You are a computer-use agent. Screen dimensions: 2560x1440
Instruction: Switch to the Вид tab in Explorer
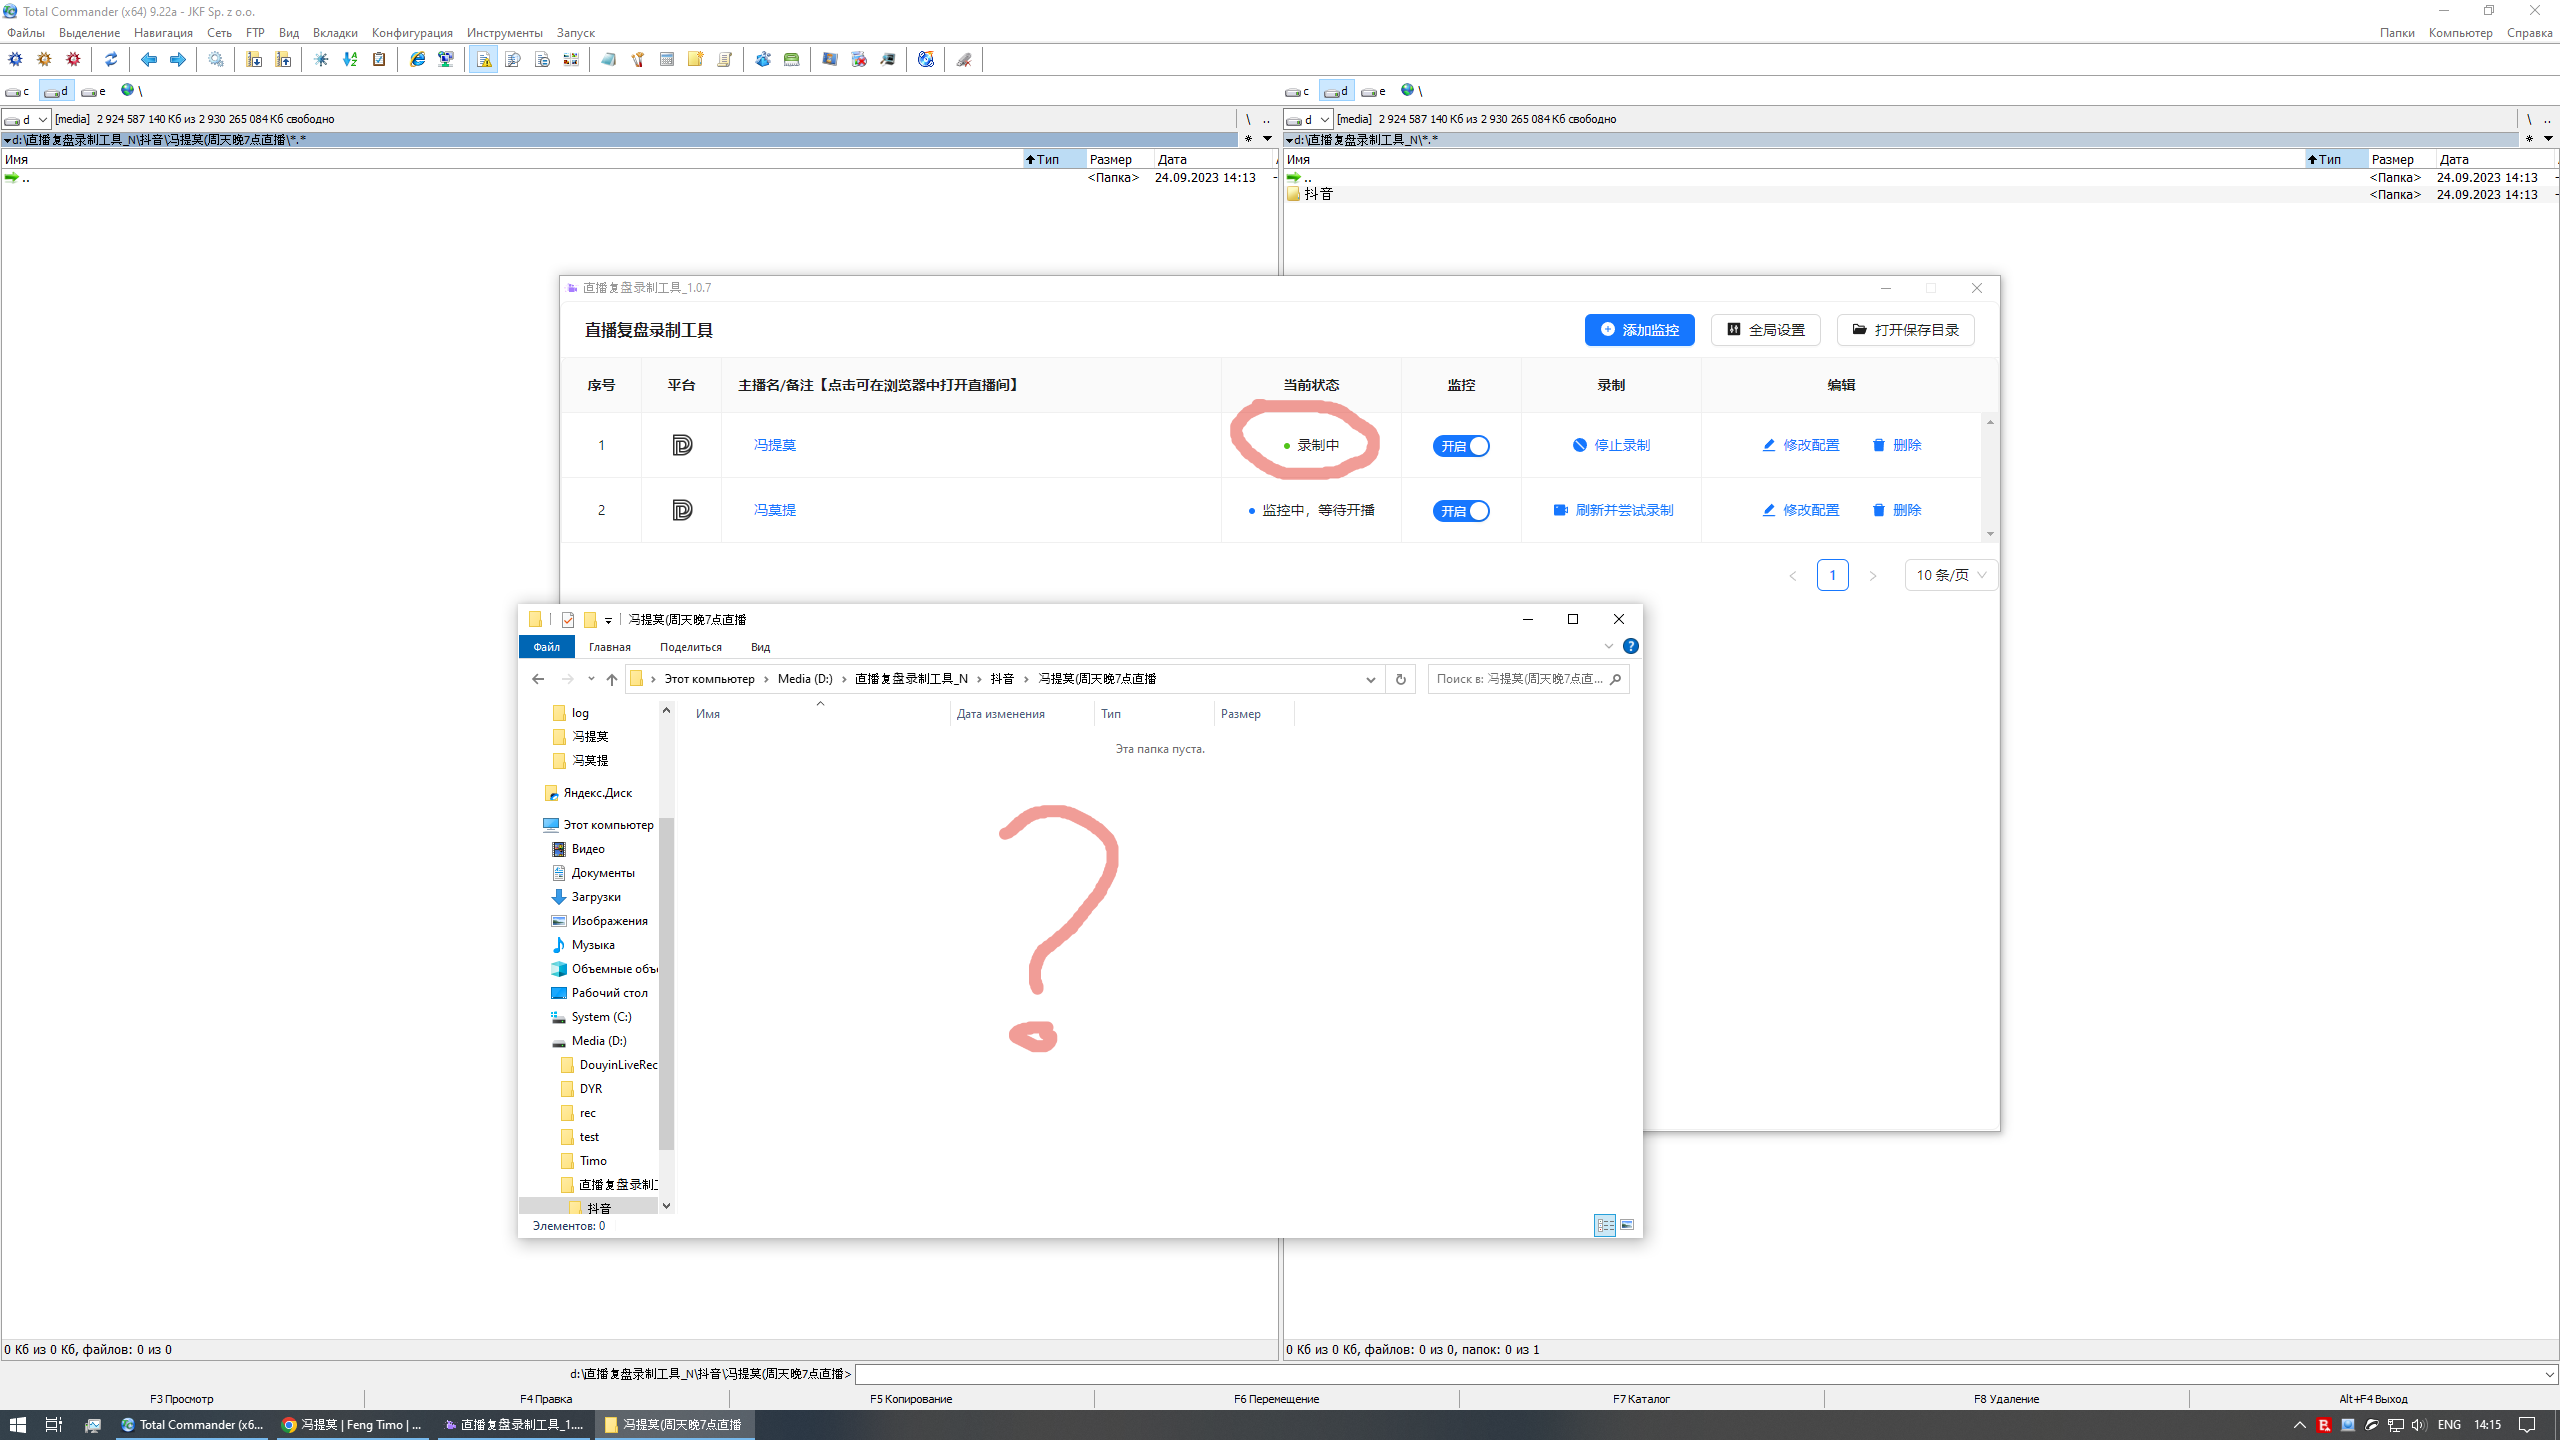(x=759, y=647)
